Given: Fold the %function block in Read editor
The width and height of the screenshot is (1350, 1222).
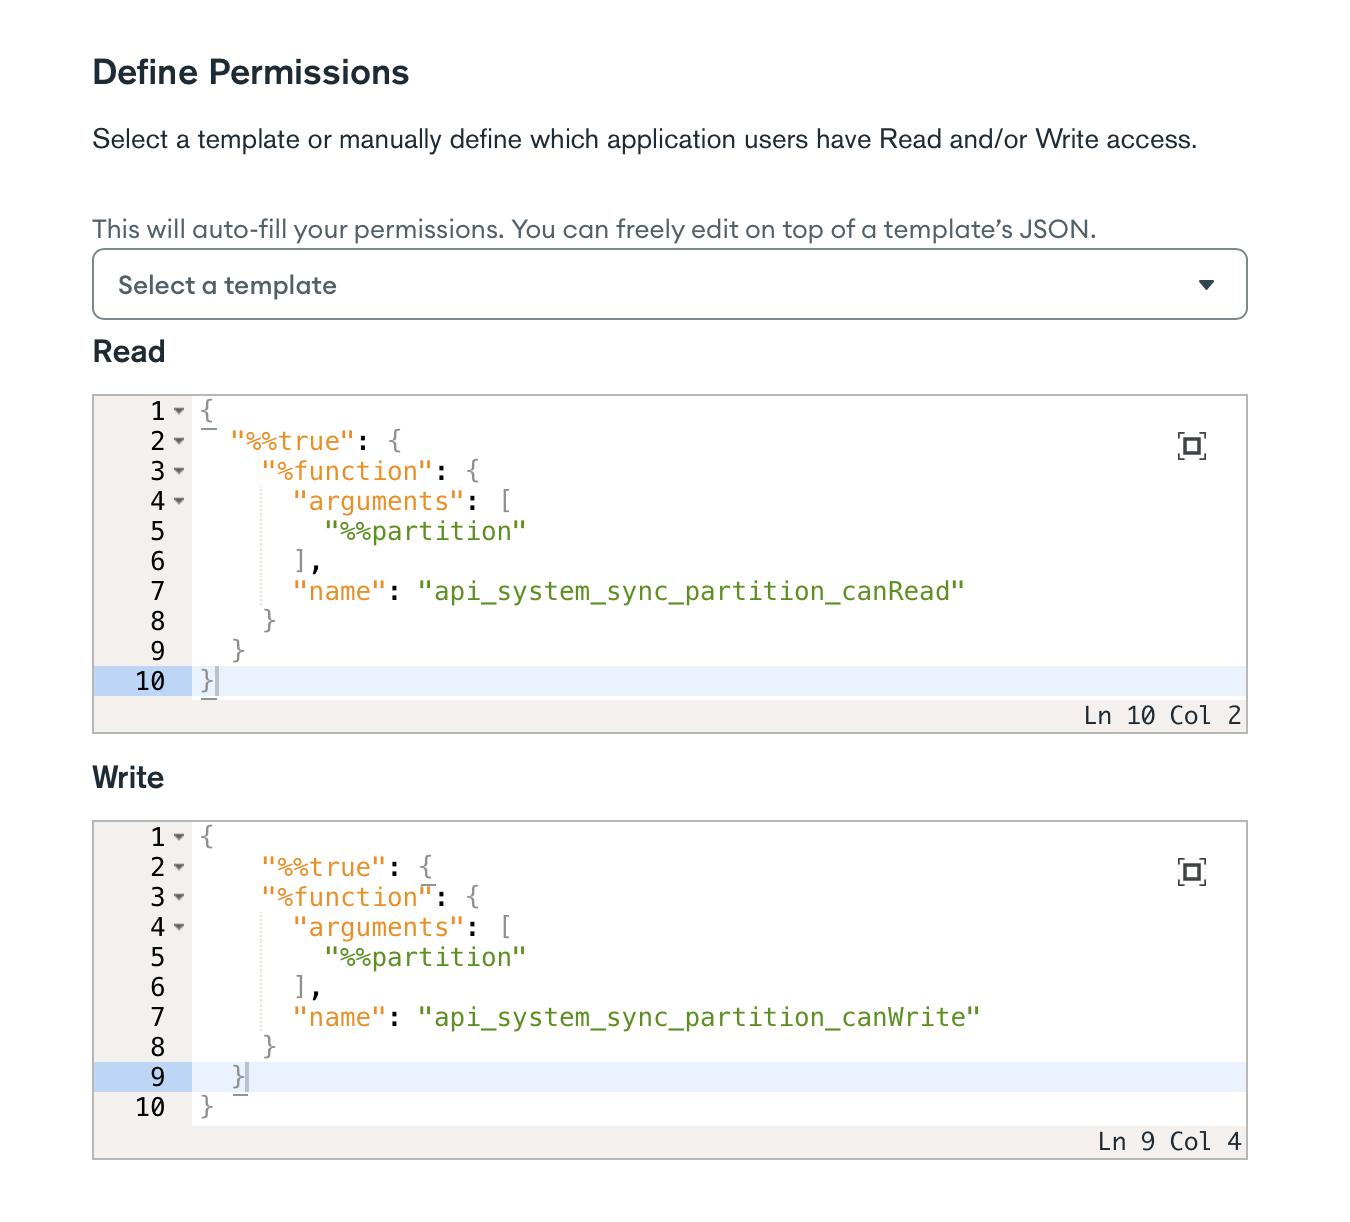Looking at the screenshot, I should coord(179,471).
